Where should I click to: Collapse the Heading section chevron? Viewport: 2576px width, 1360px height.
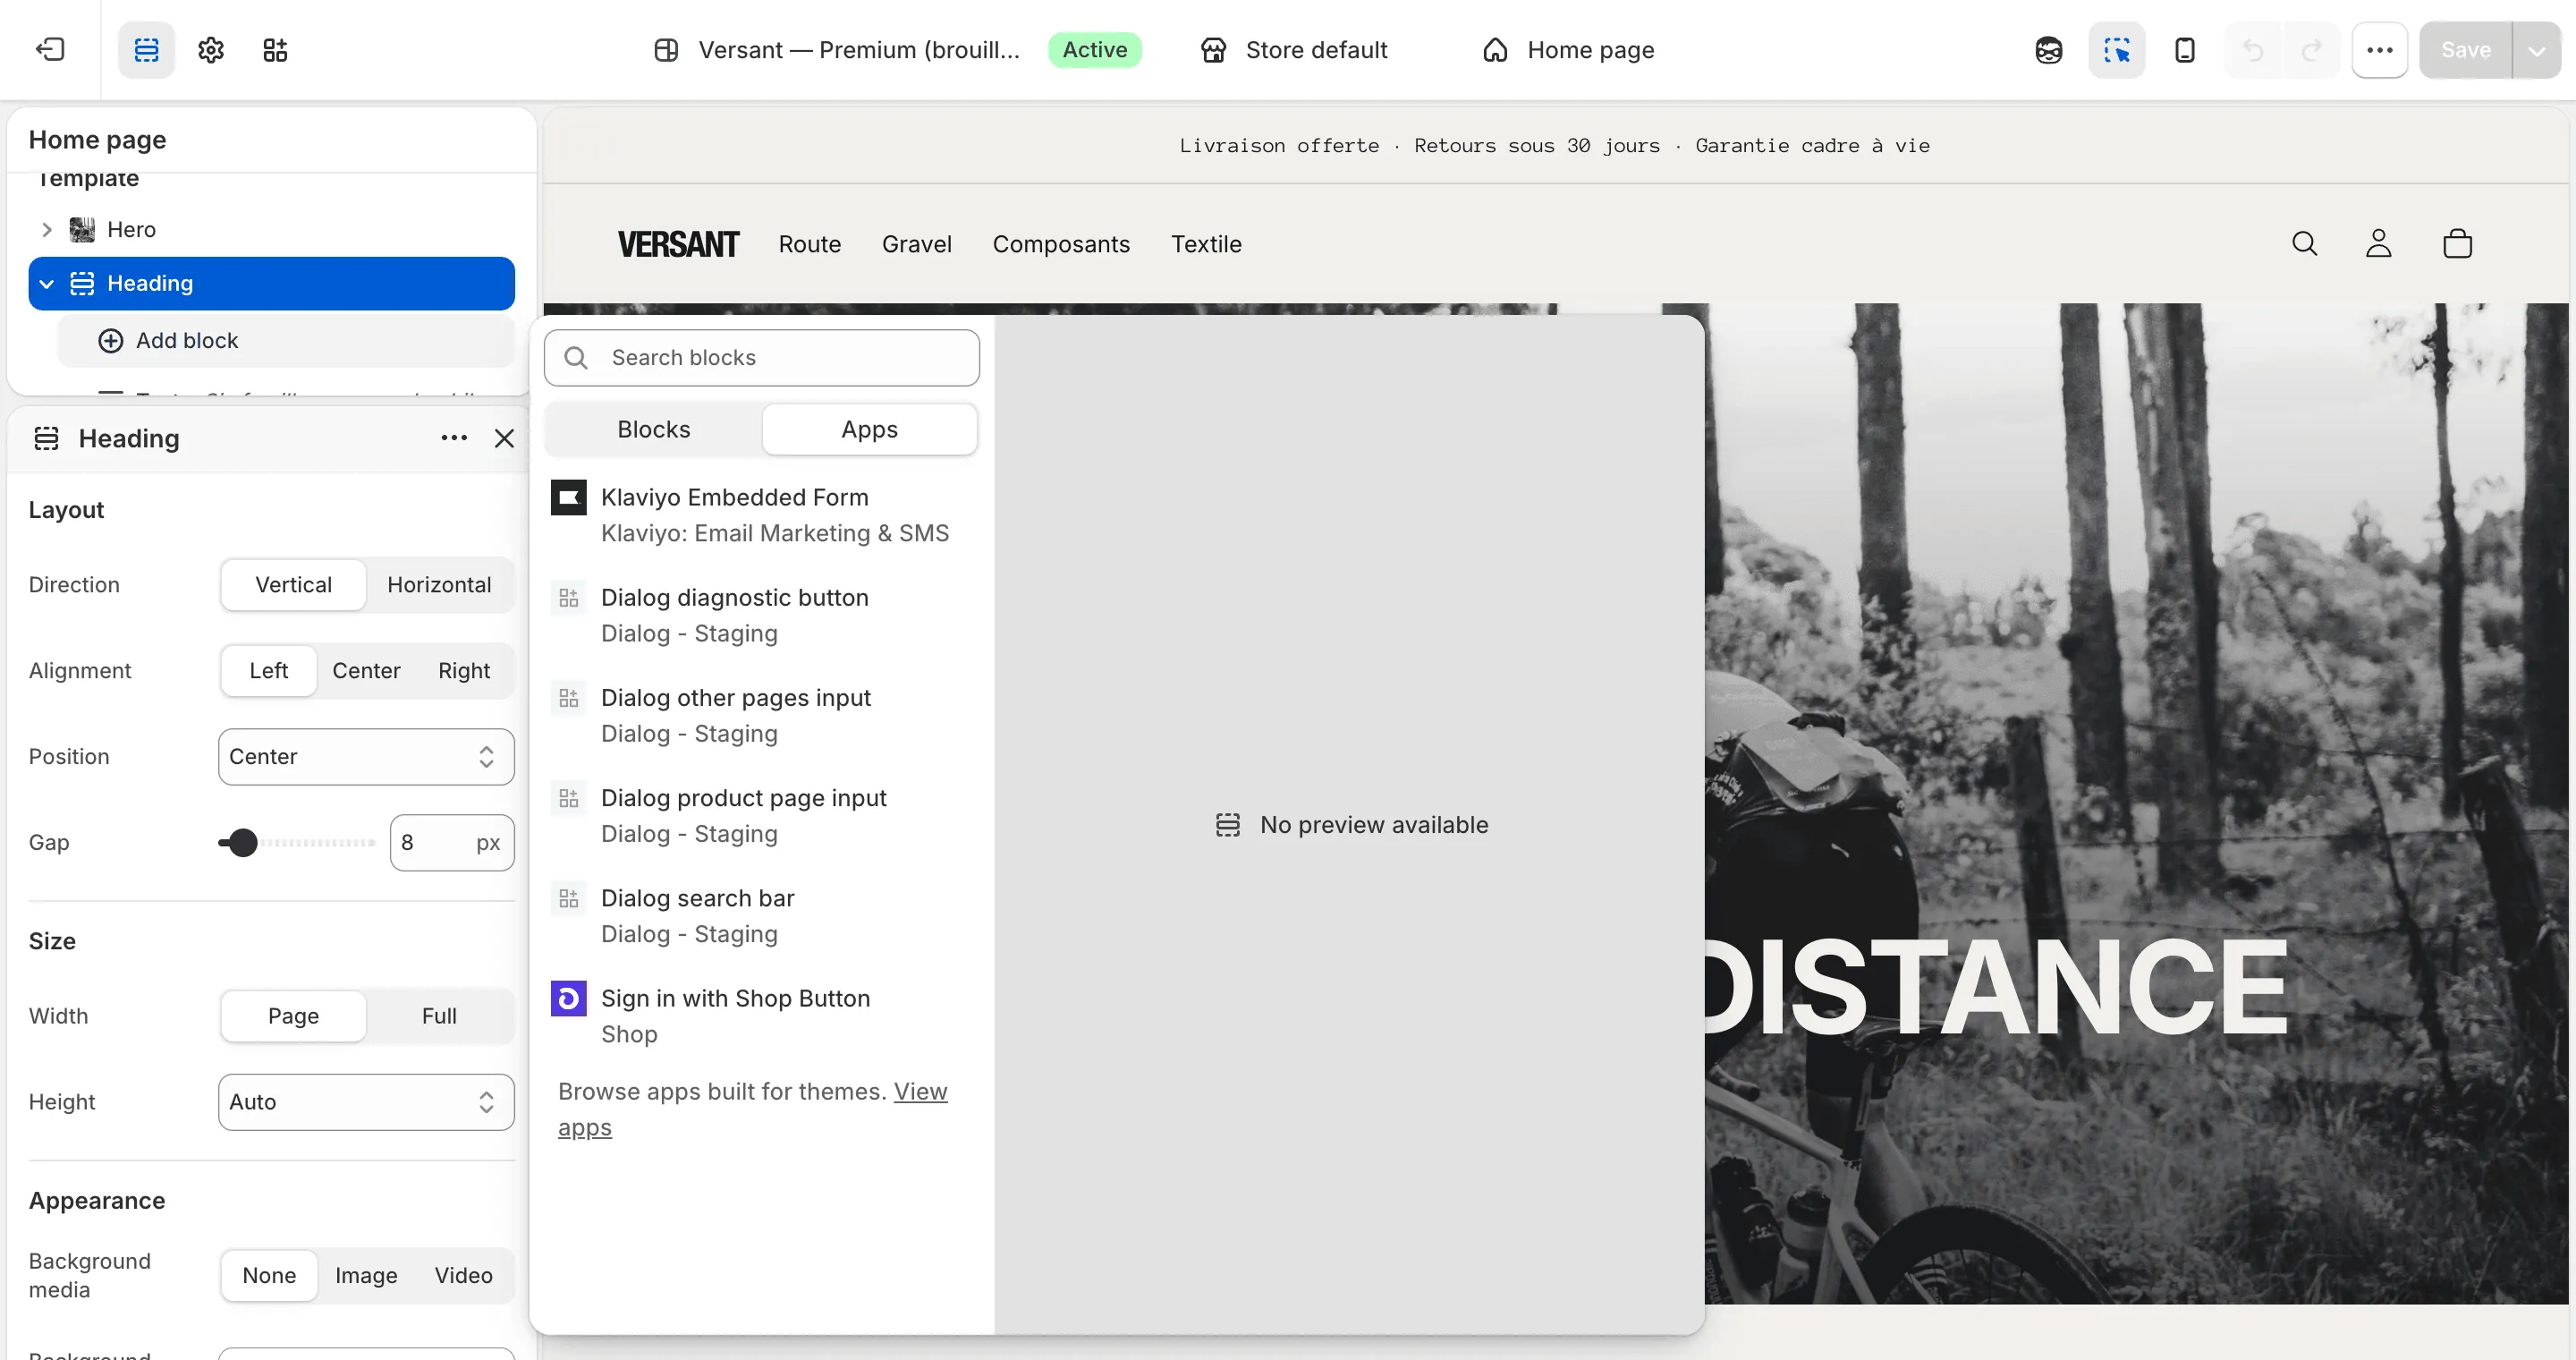[x=46, y=284]
